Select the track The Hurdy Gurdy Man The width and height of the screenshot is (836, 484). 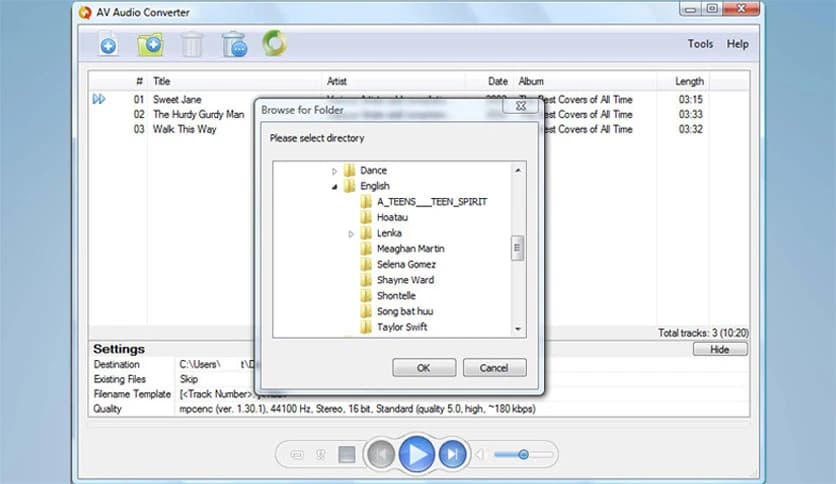(x=198, y=114)
